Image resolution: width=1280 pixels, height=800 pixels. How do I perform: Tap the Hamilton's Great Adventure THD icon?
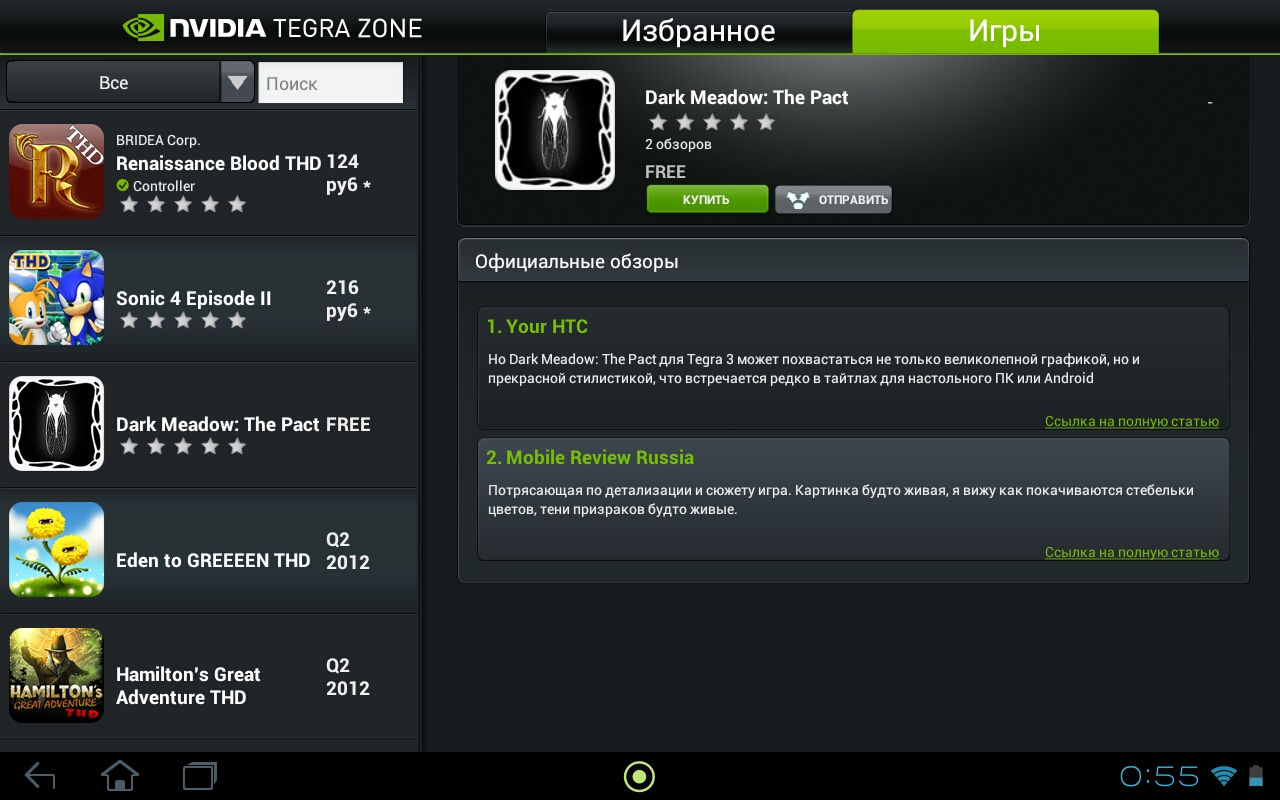(57, 675)
